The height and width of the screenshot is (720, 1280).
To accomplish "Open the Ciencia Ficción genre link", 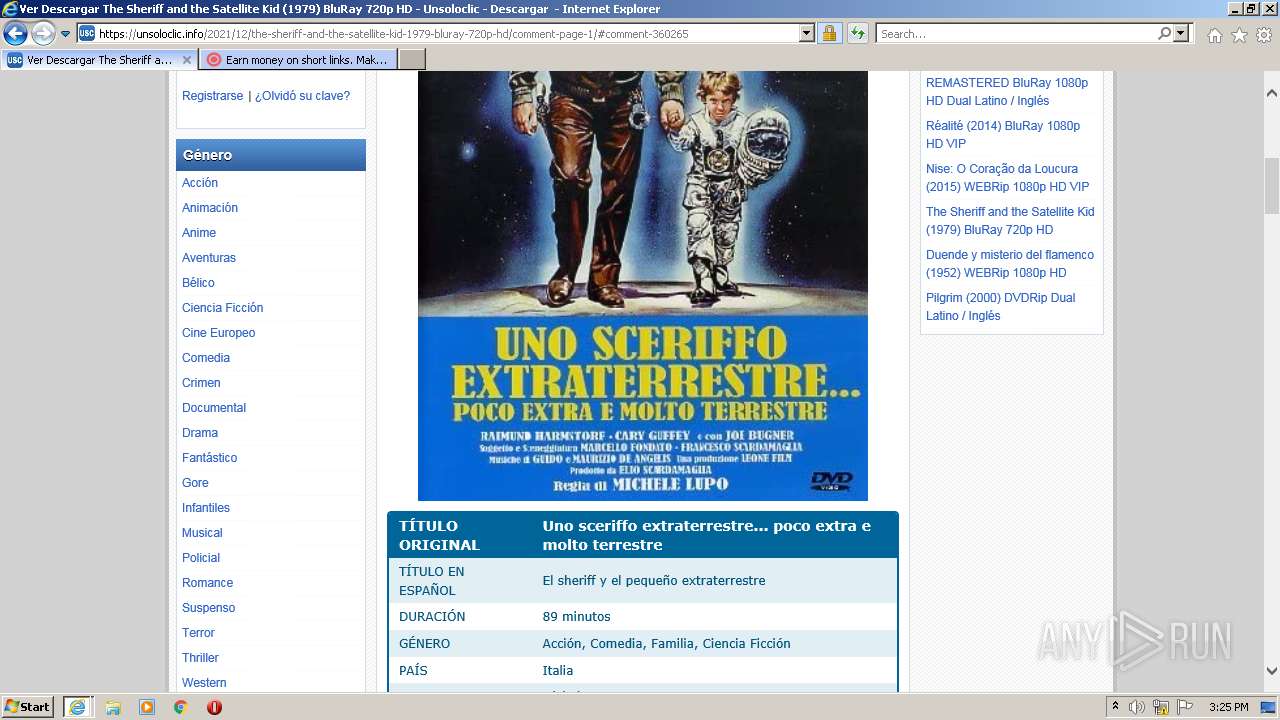I will [x=223, y=308].
